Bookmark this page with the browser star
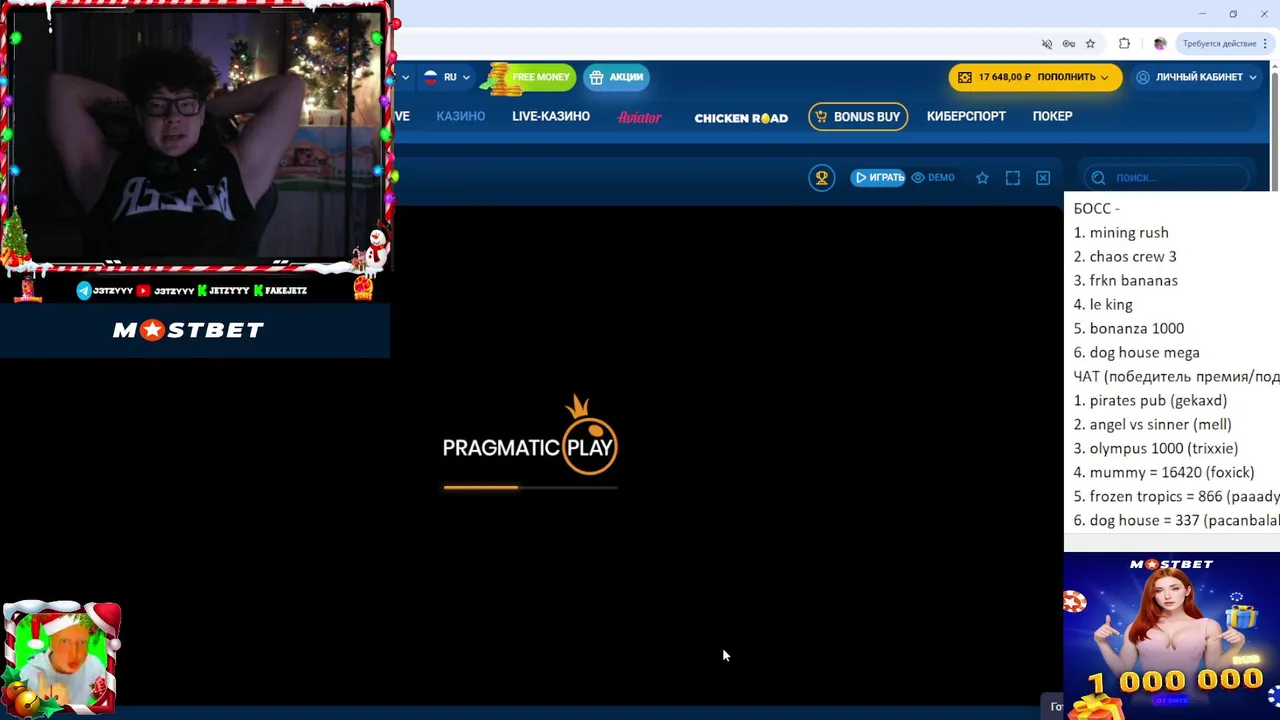1280x720 pixels. coord(1090,44)
